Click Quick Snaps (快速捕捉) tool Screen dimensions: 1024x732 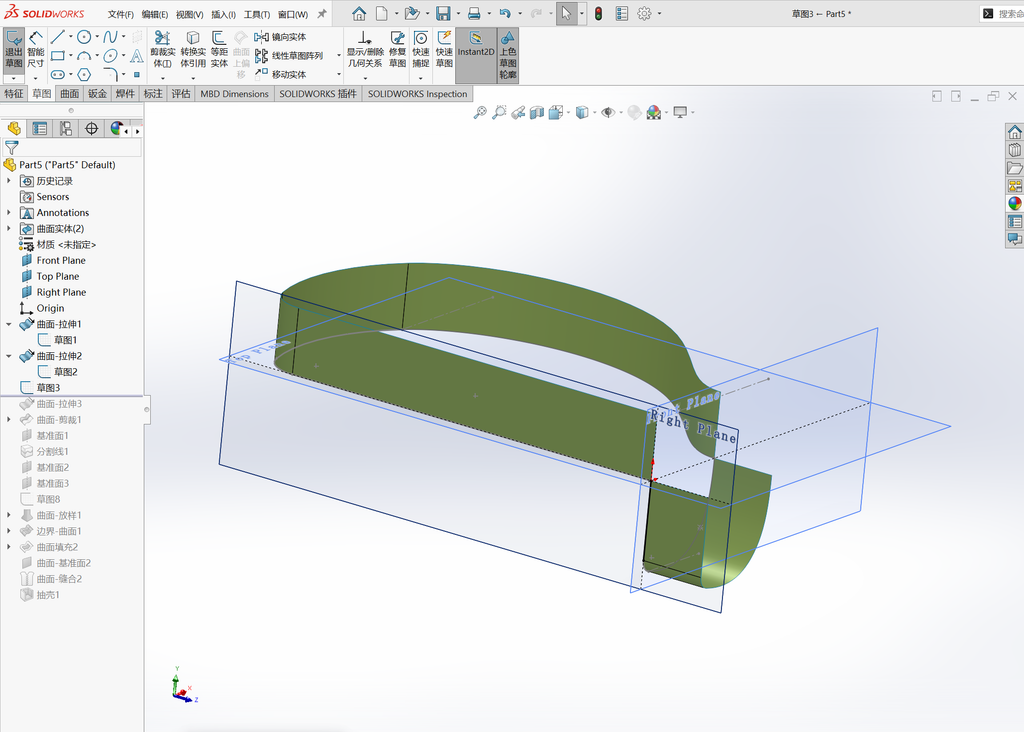(x=421, y=49)
